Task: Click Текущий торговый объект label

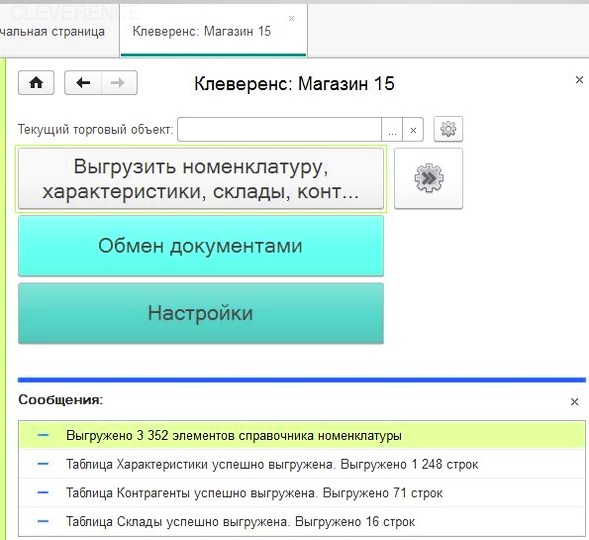Action: [x=96, y=130]
